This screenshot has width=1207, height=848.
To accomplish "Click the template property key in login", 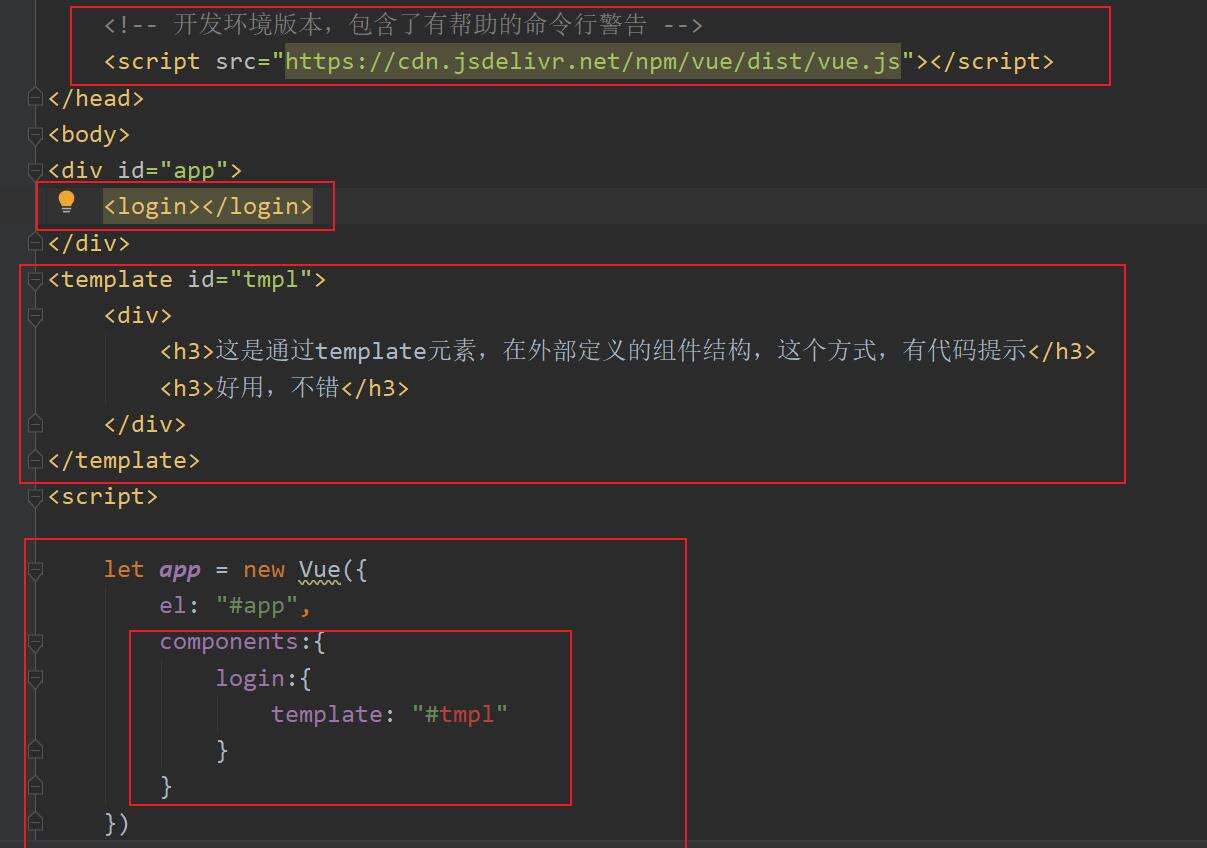I will coord(326,715).
